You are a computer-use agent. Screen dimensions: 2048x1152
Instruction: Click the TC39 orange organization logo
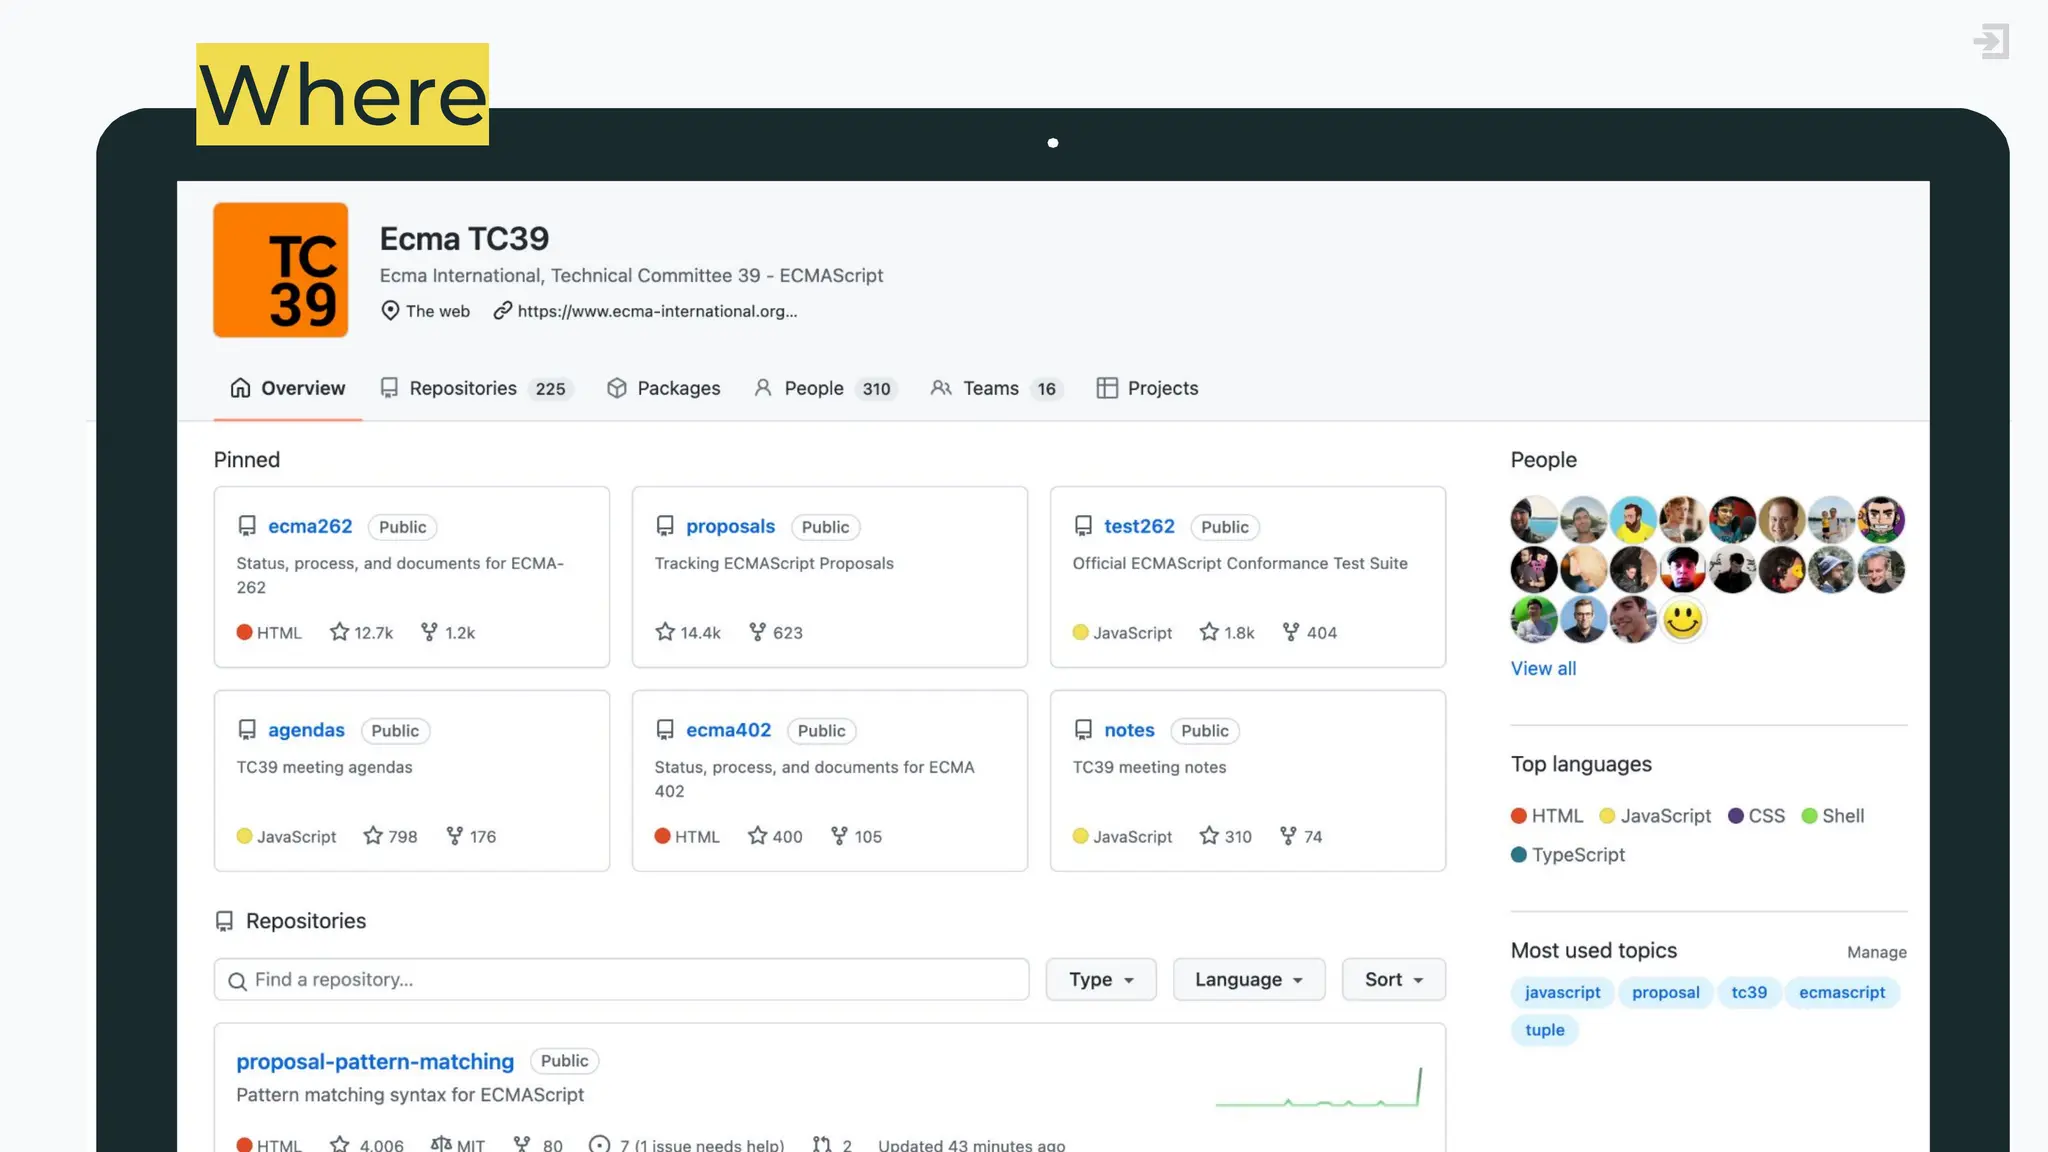(x=281, y=270)
